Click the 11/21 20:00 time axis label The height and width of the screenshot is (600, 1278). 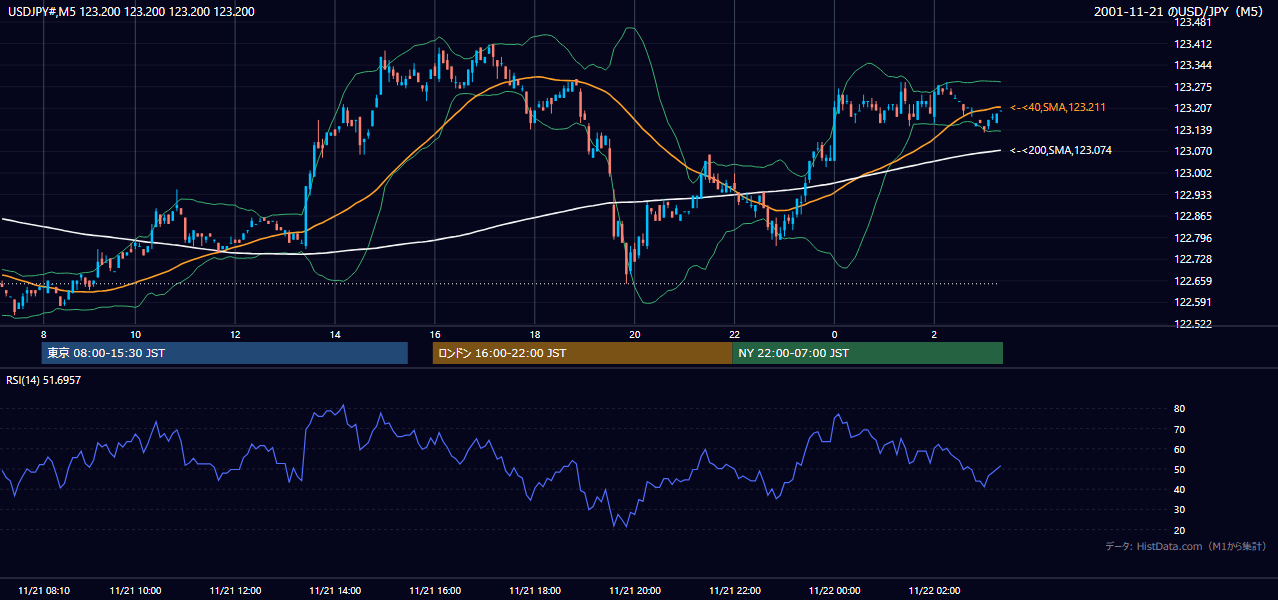click(x=635, y=591)
